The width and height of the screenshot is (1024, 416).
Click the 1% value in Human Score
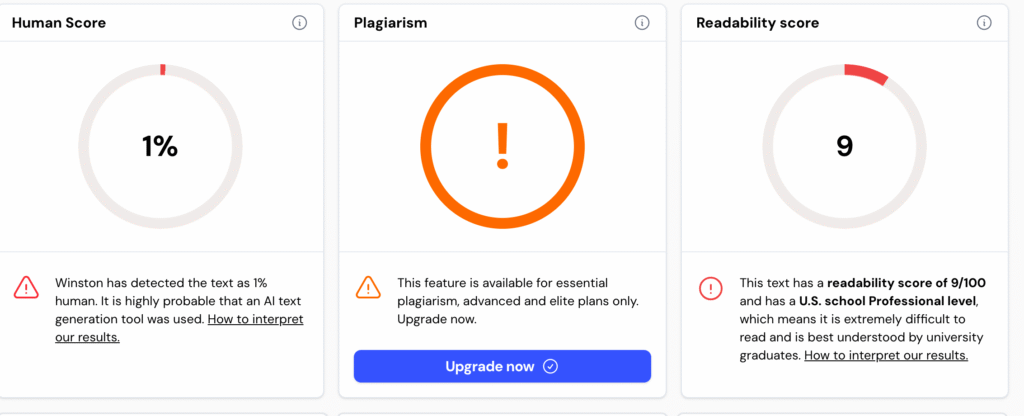coord(160,146)
